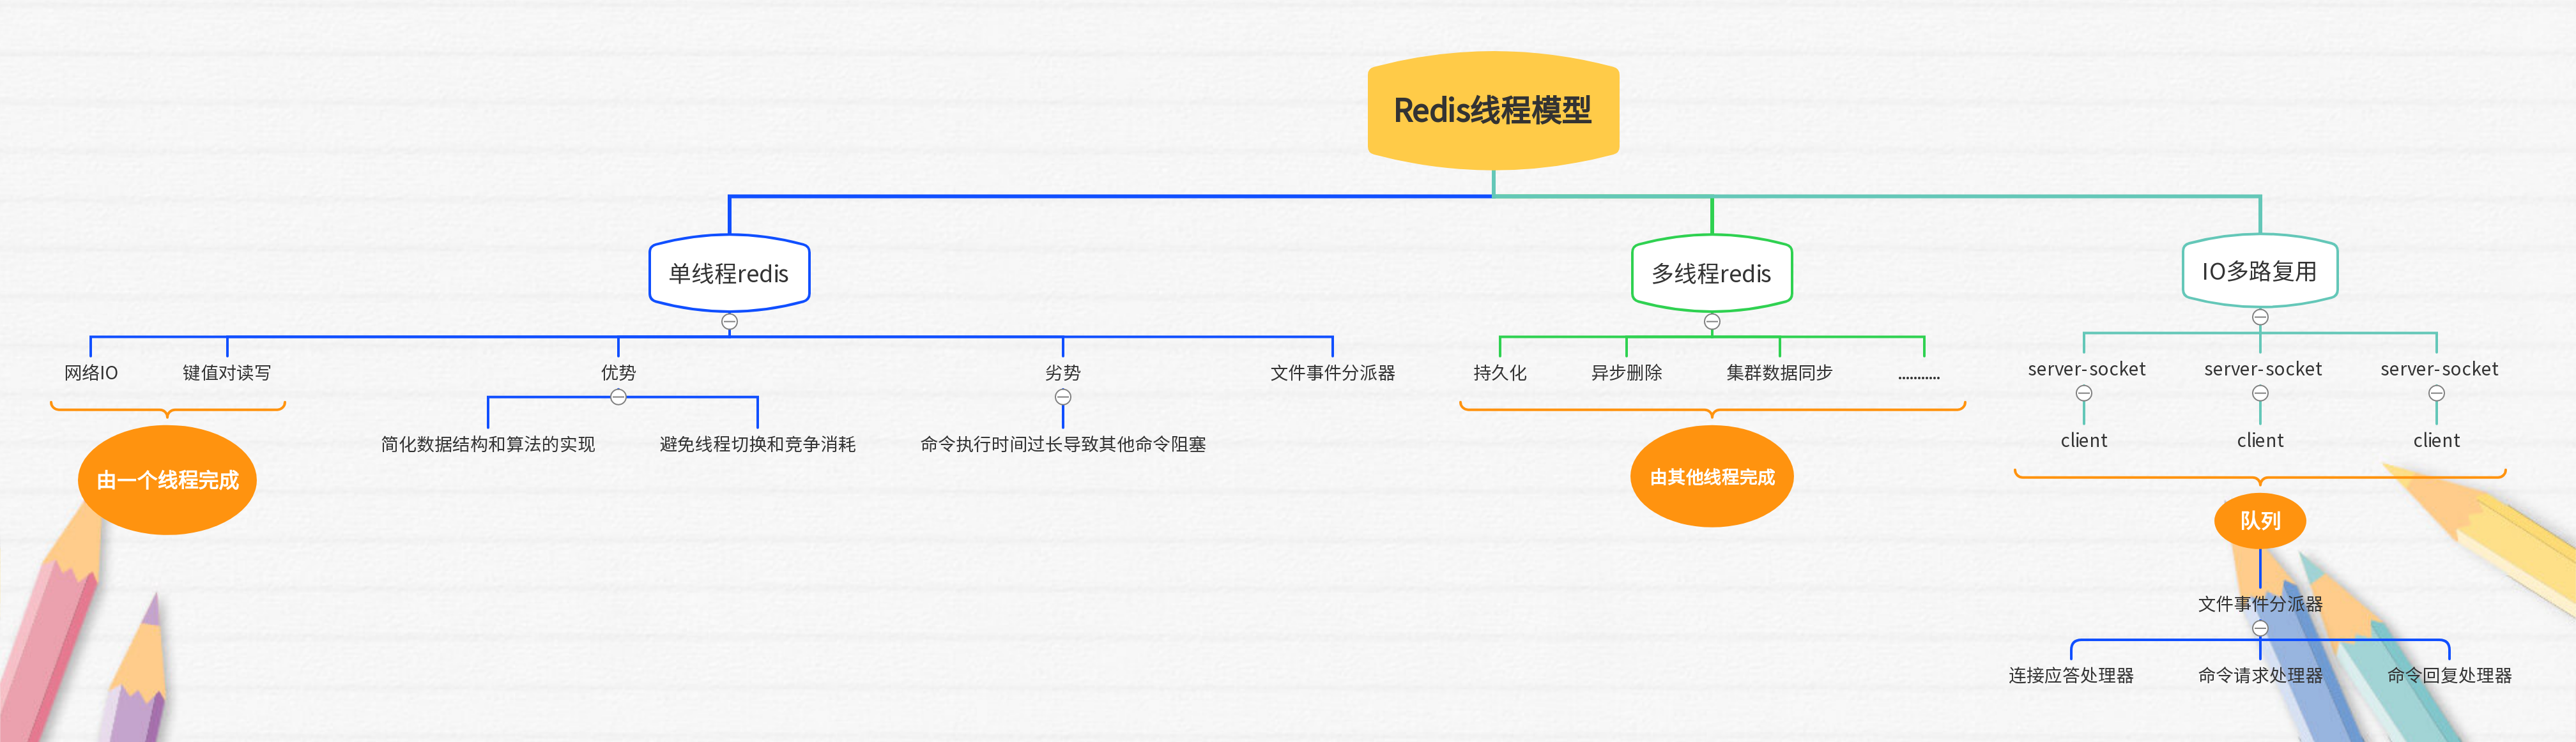Image resolution: width=2576 pixels, height=742 pixels.
Task: Select the 命令执行时间过长导致其他命令阻塞 node
Action: (x=1063, y=444)
